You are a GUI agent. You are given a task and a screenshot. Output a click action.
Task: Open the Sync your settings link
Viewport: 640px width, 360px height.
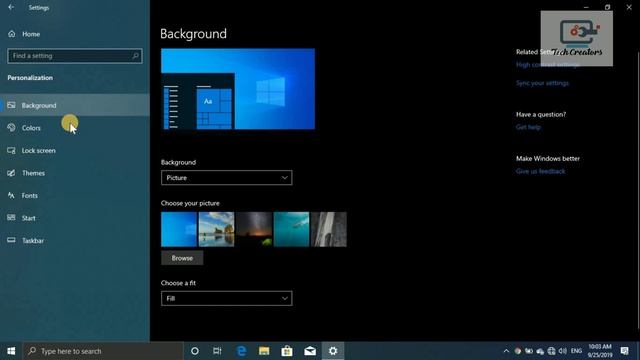coord(542,83)
